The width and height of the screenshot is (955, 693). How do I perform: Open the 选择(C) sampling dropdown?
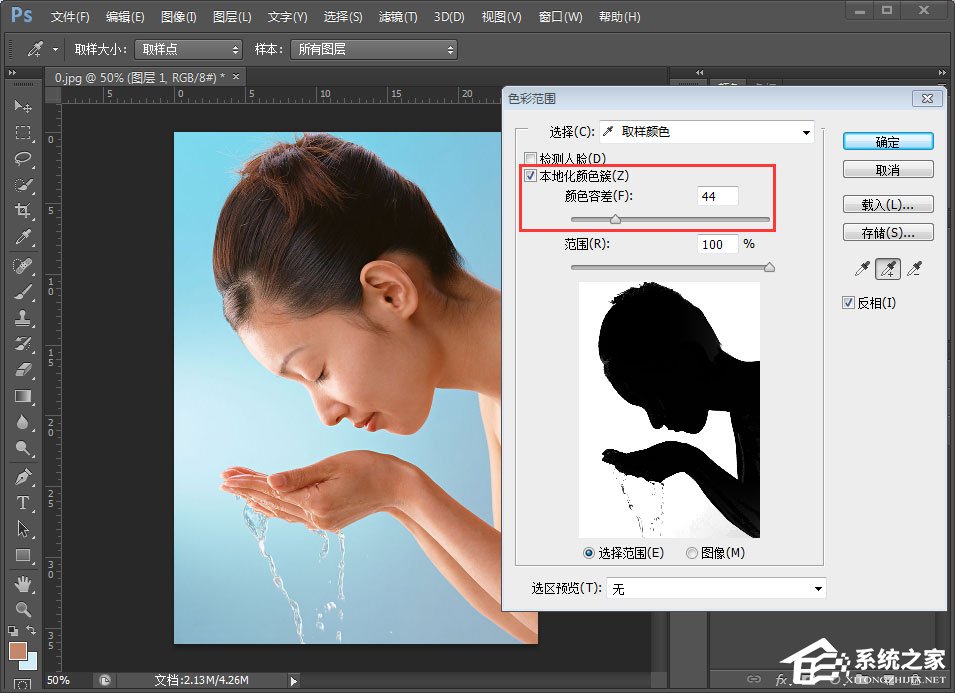pos(707,131)
